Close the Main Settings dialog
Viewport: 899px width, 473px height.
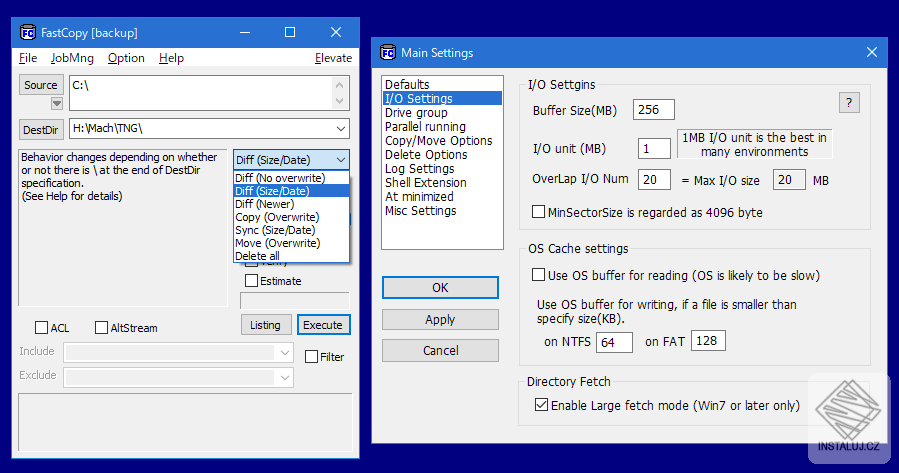pyautogui.click(x=871, y=52)
